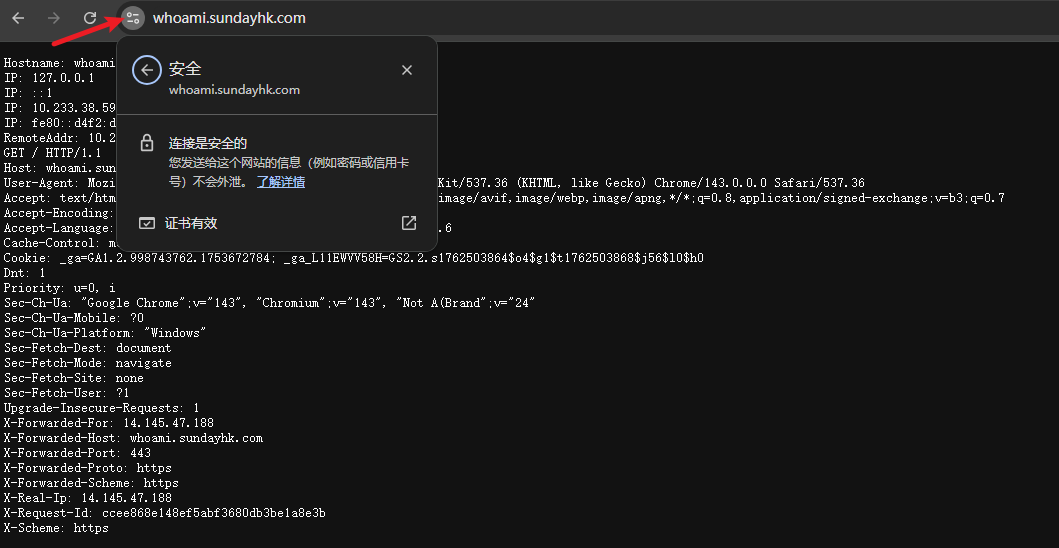Screen dimensions: 1059x548
Task: Click the certificate icon beside 证书有效
Action: coord(147,223)
